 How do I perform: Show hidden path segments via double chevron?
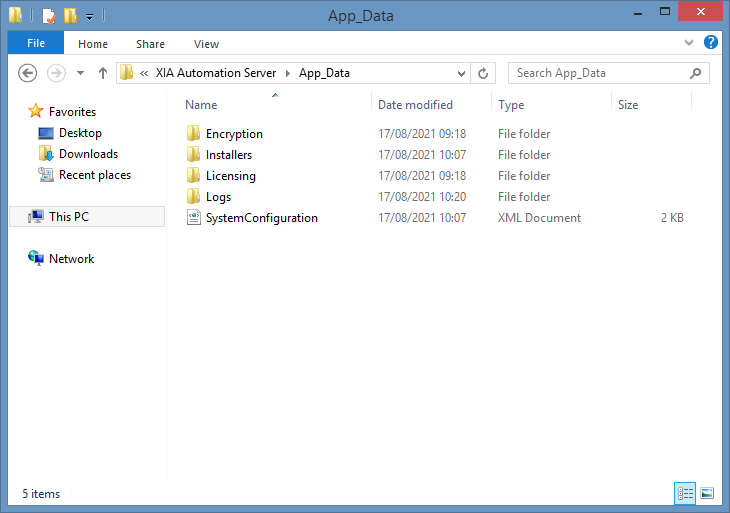[x=144, y=73]
